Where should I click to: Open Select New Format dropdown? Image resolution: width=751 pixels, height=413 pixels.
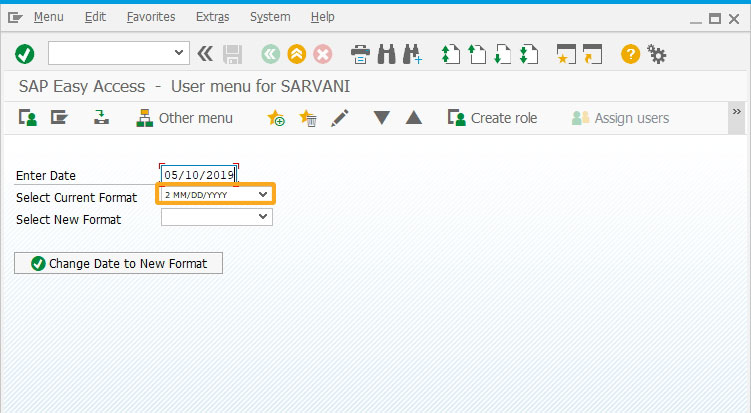click(x=263, y=217)
